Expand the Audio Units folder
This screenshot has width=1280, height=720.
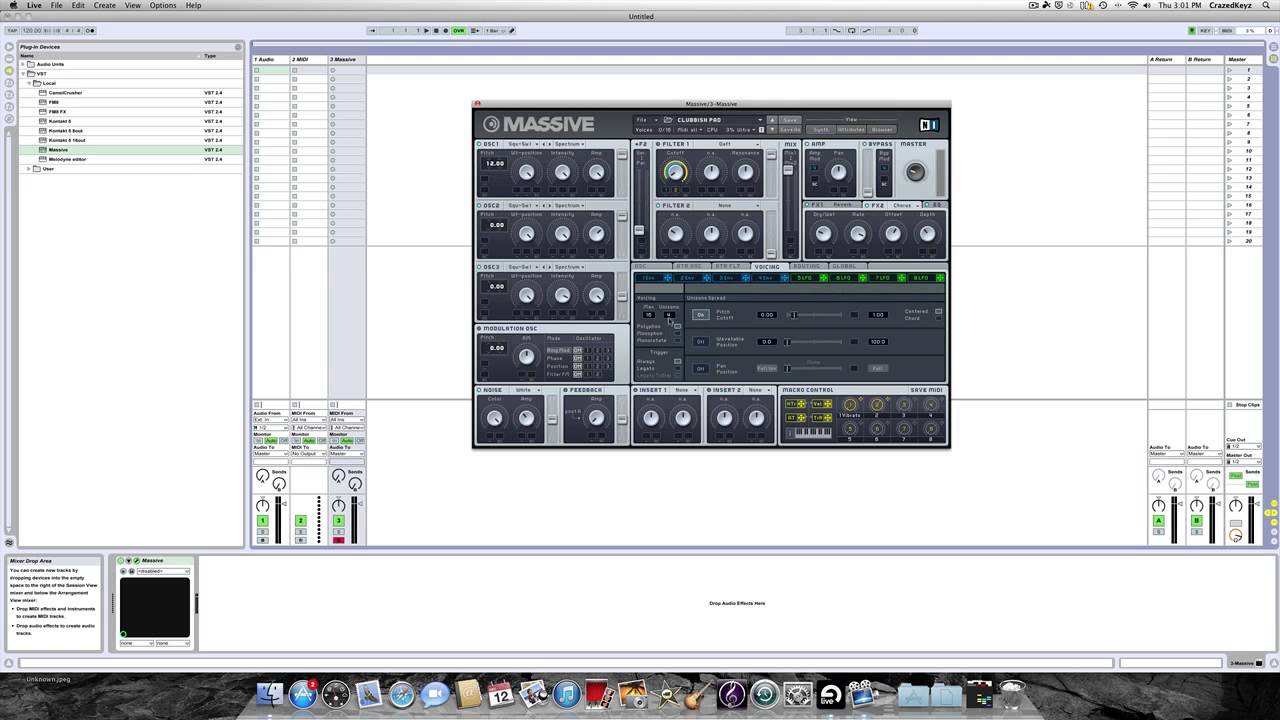pos(22,64)
